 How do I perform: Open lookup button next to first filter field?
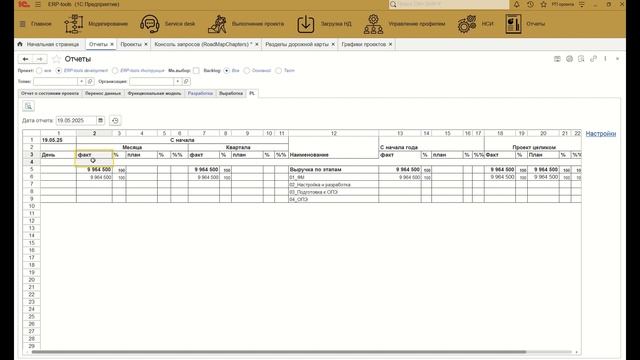(x=90, y=82)
